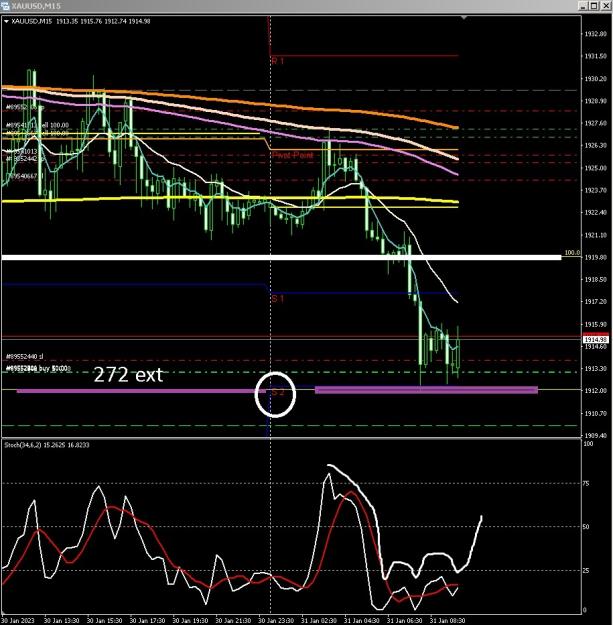Click the Stoch(34,6,2) indicator label
Screen dimensions: 613x625
[47, 445]
